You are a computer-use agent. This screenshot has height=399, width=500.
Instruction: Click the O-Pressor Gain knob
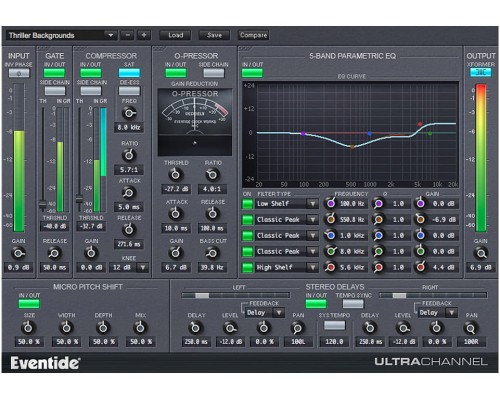[x=176, y=253]
